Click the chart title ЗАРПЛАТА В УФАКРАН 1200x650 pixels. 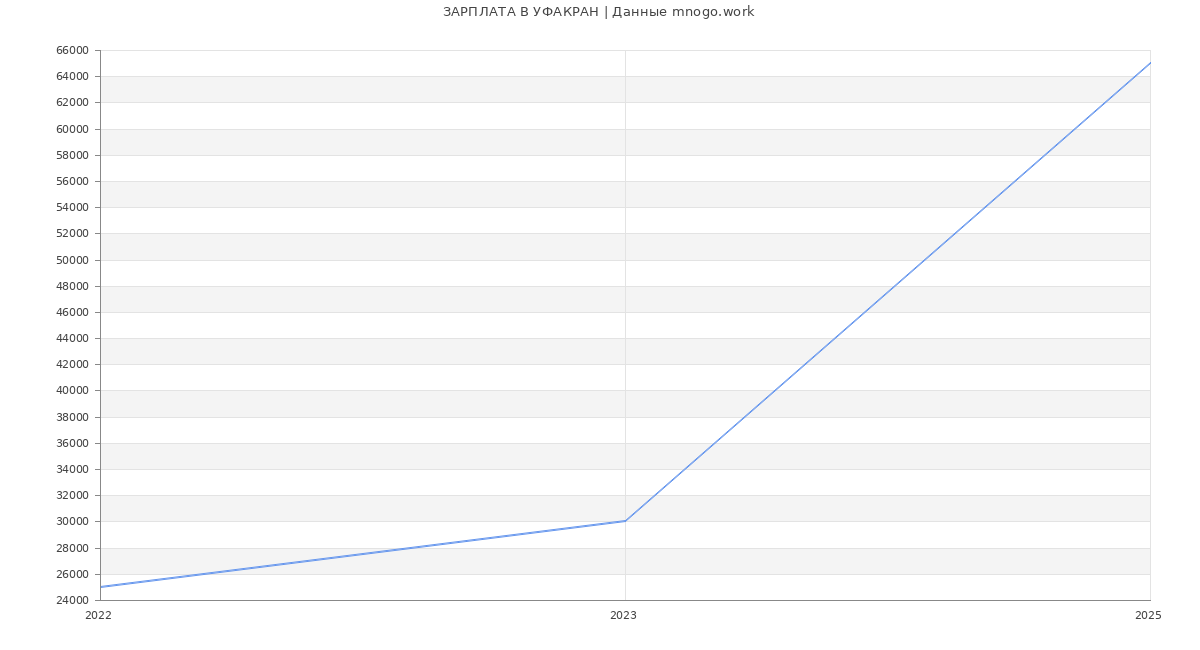click(598, 12)
